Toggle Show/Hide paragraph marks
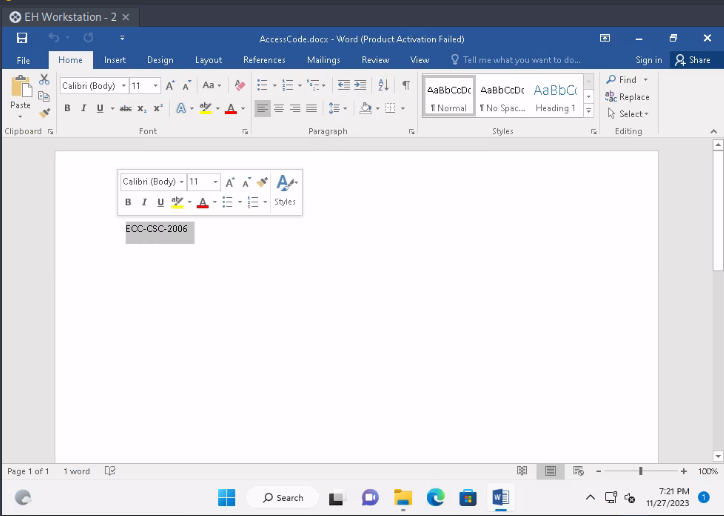 (405, 85)
